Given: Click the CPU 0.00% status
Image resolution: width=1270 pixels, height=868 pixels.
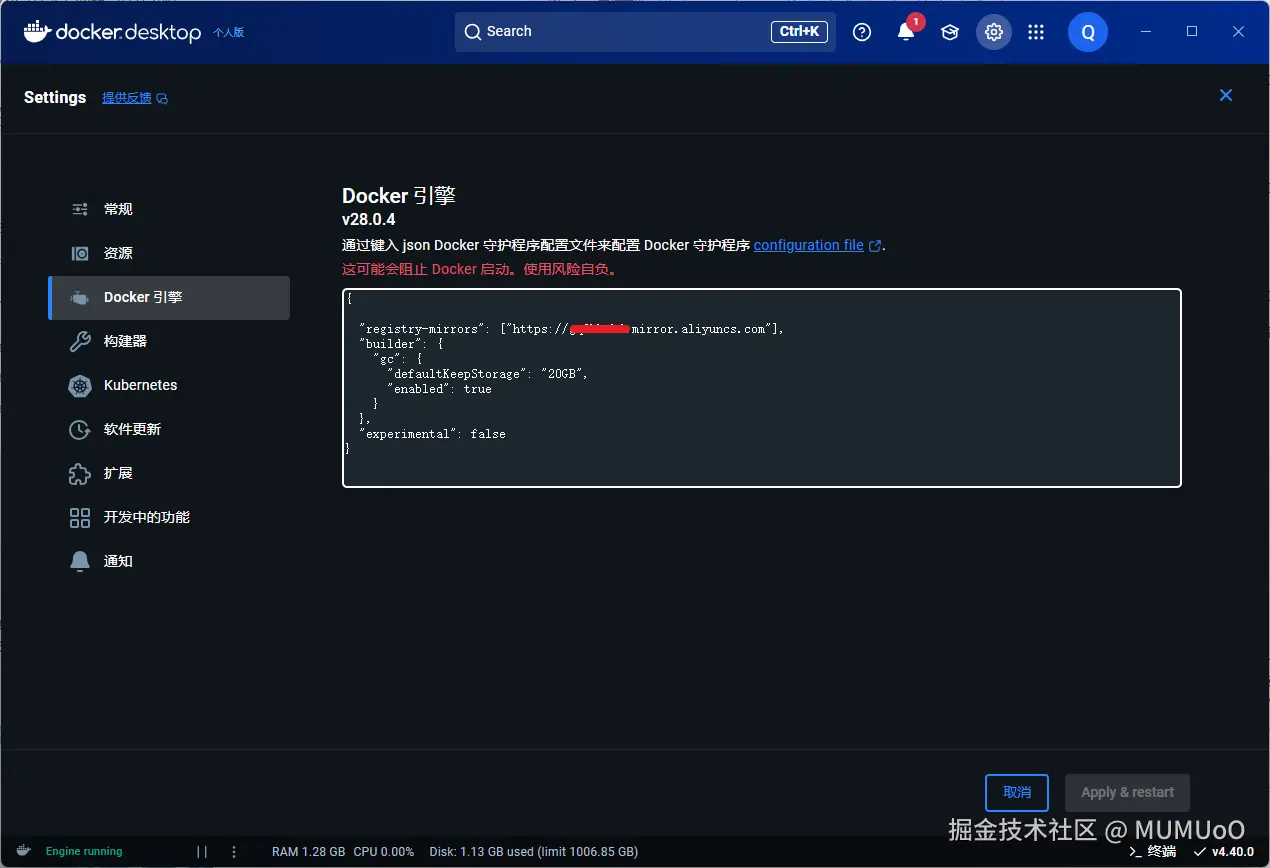Looking at the screenshot, I should [x=384, y=852].
